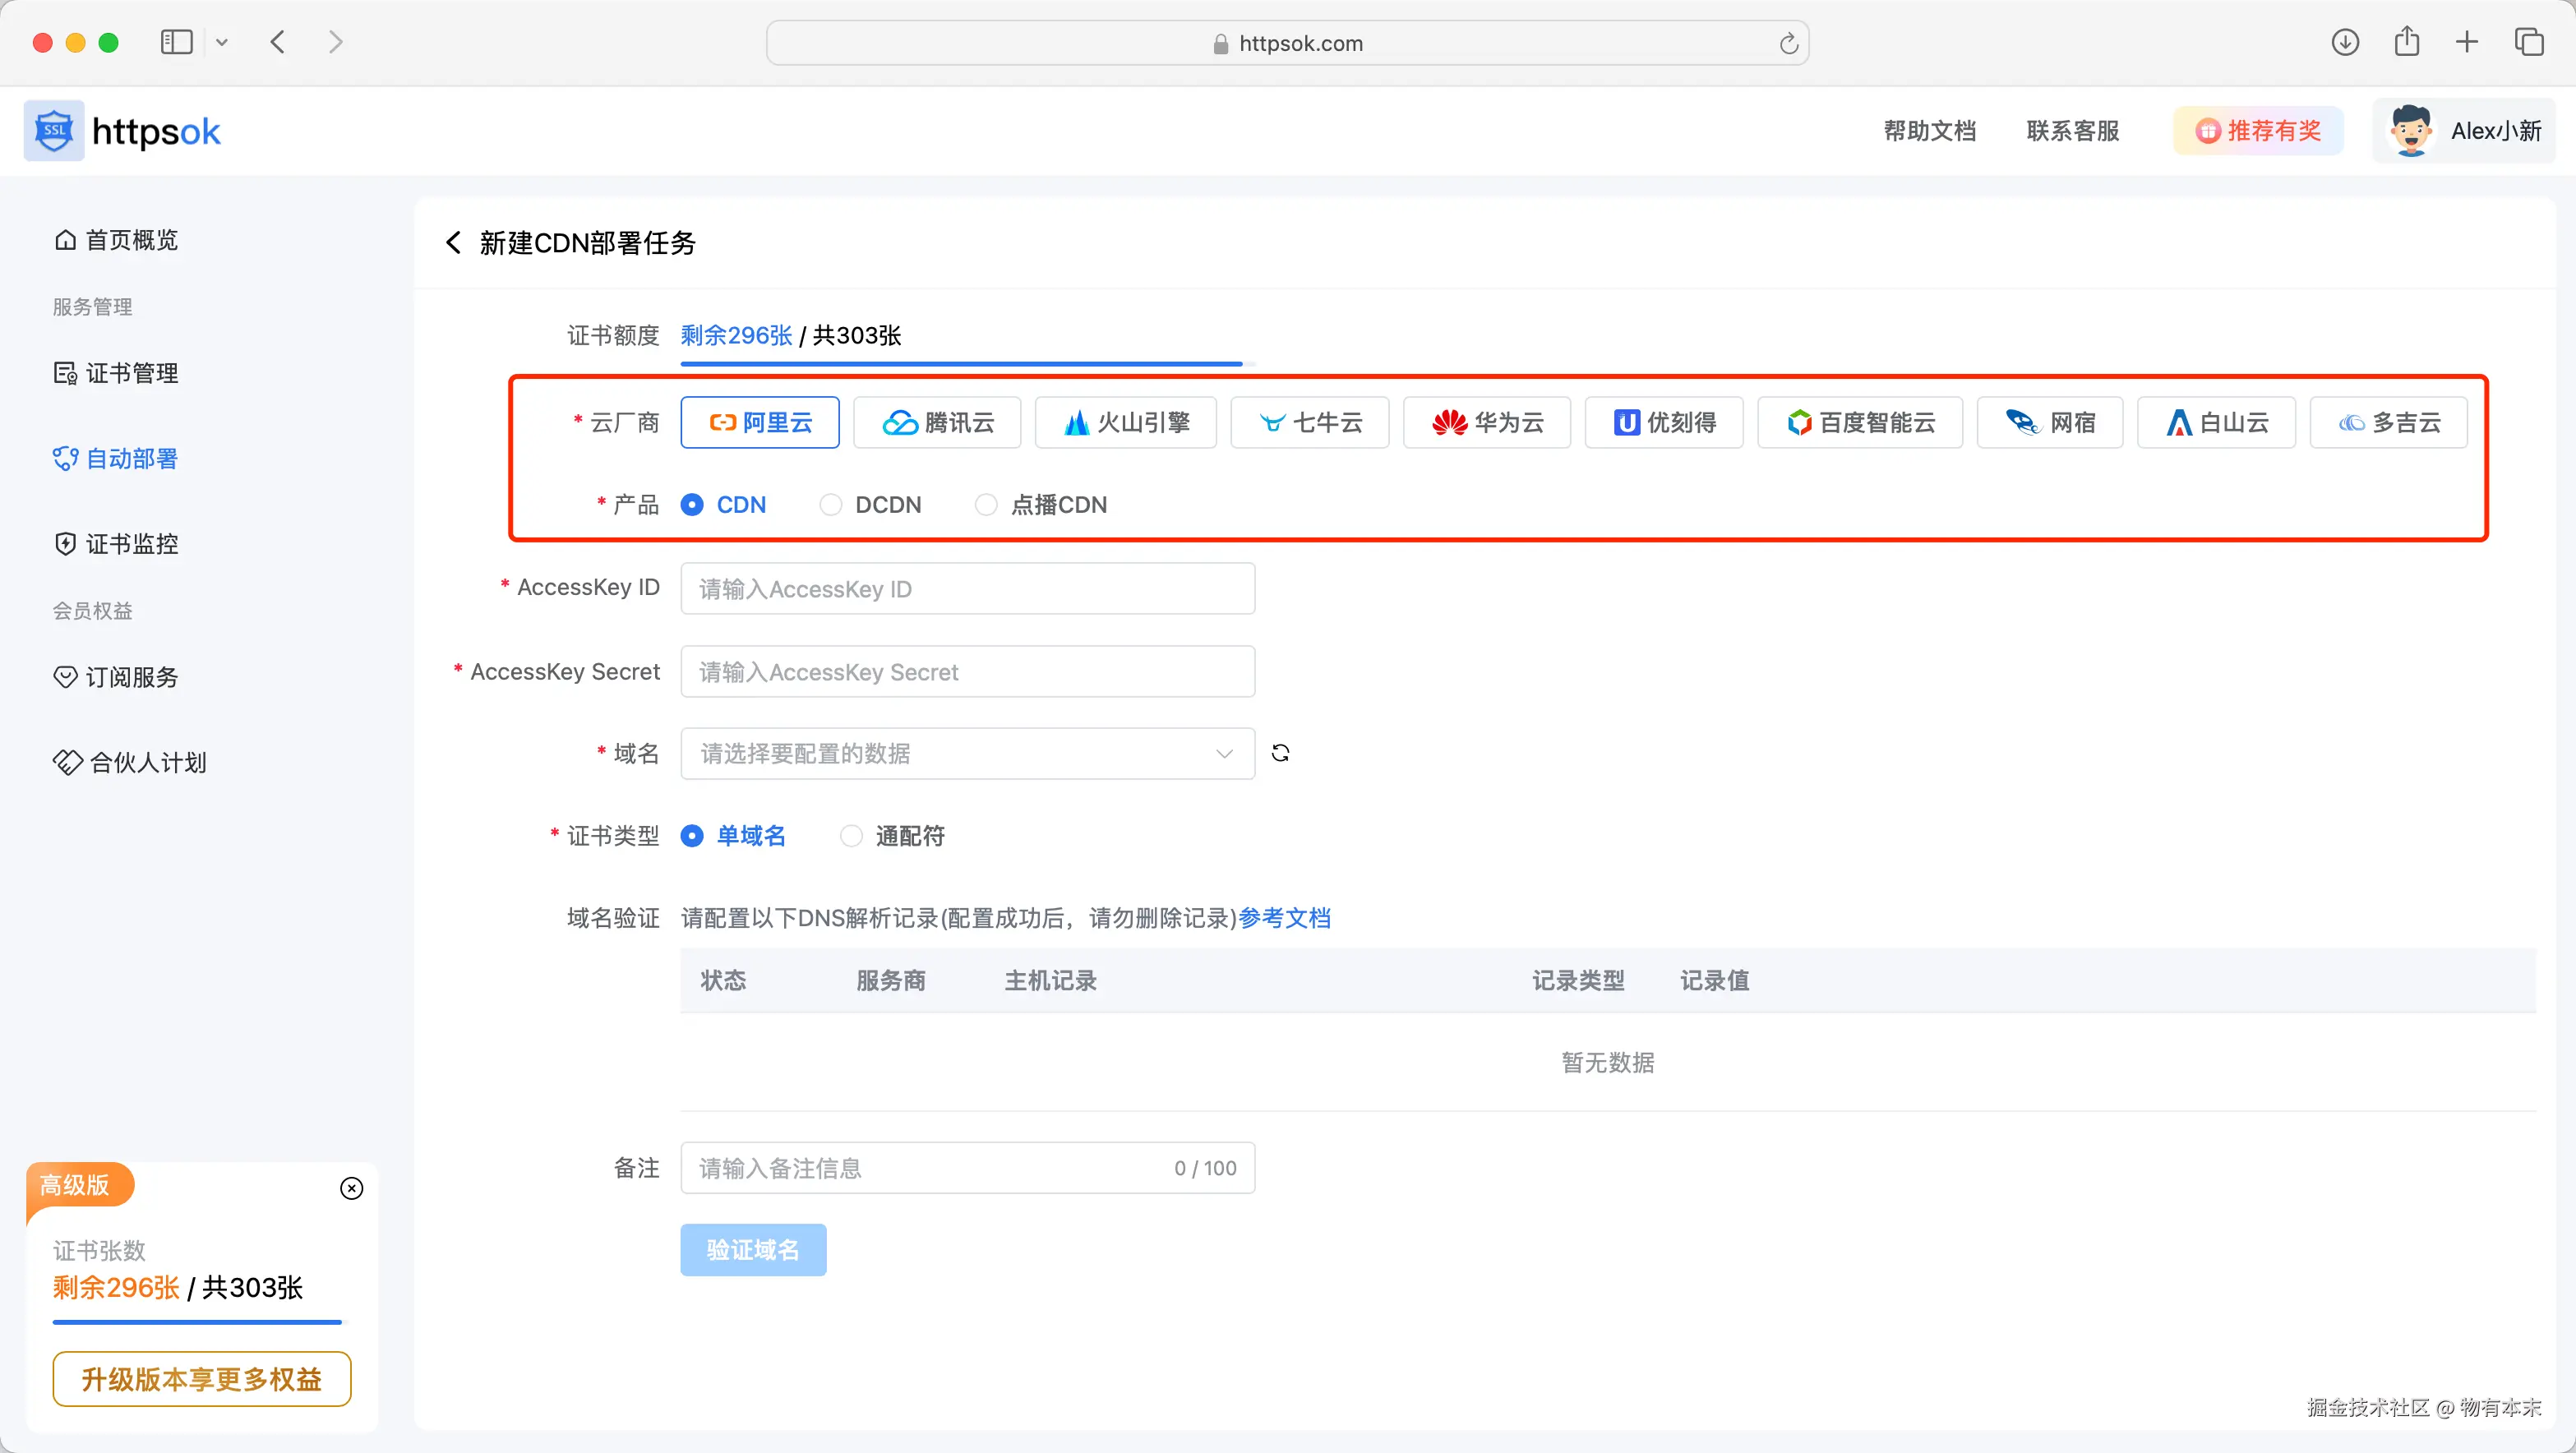Open Safari share icon
The width and height of the screenshot is (2576, 1453).
pos(2407,42)
